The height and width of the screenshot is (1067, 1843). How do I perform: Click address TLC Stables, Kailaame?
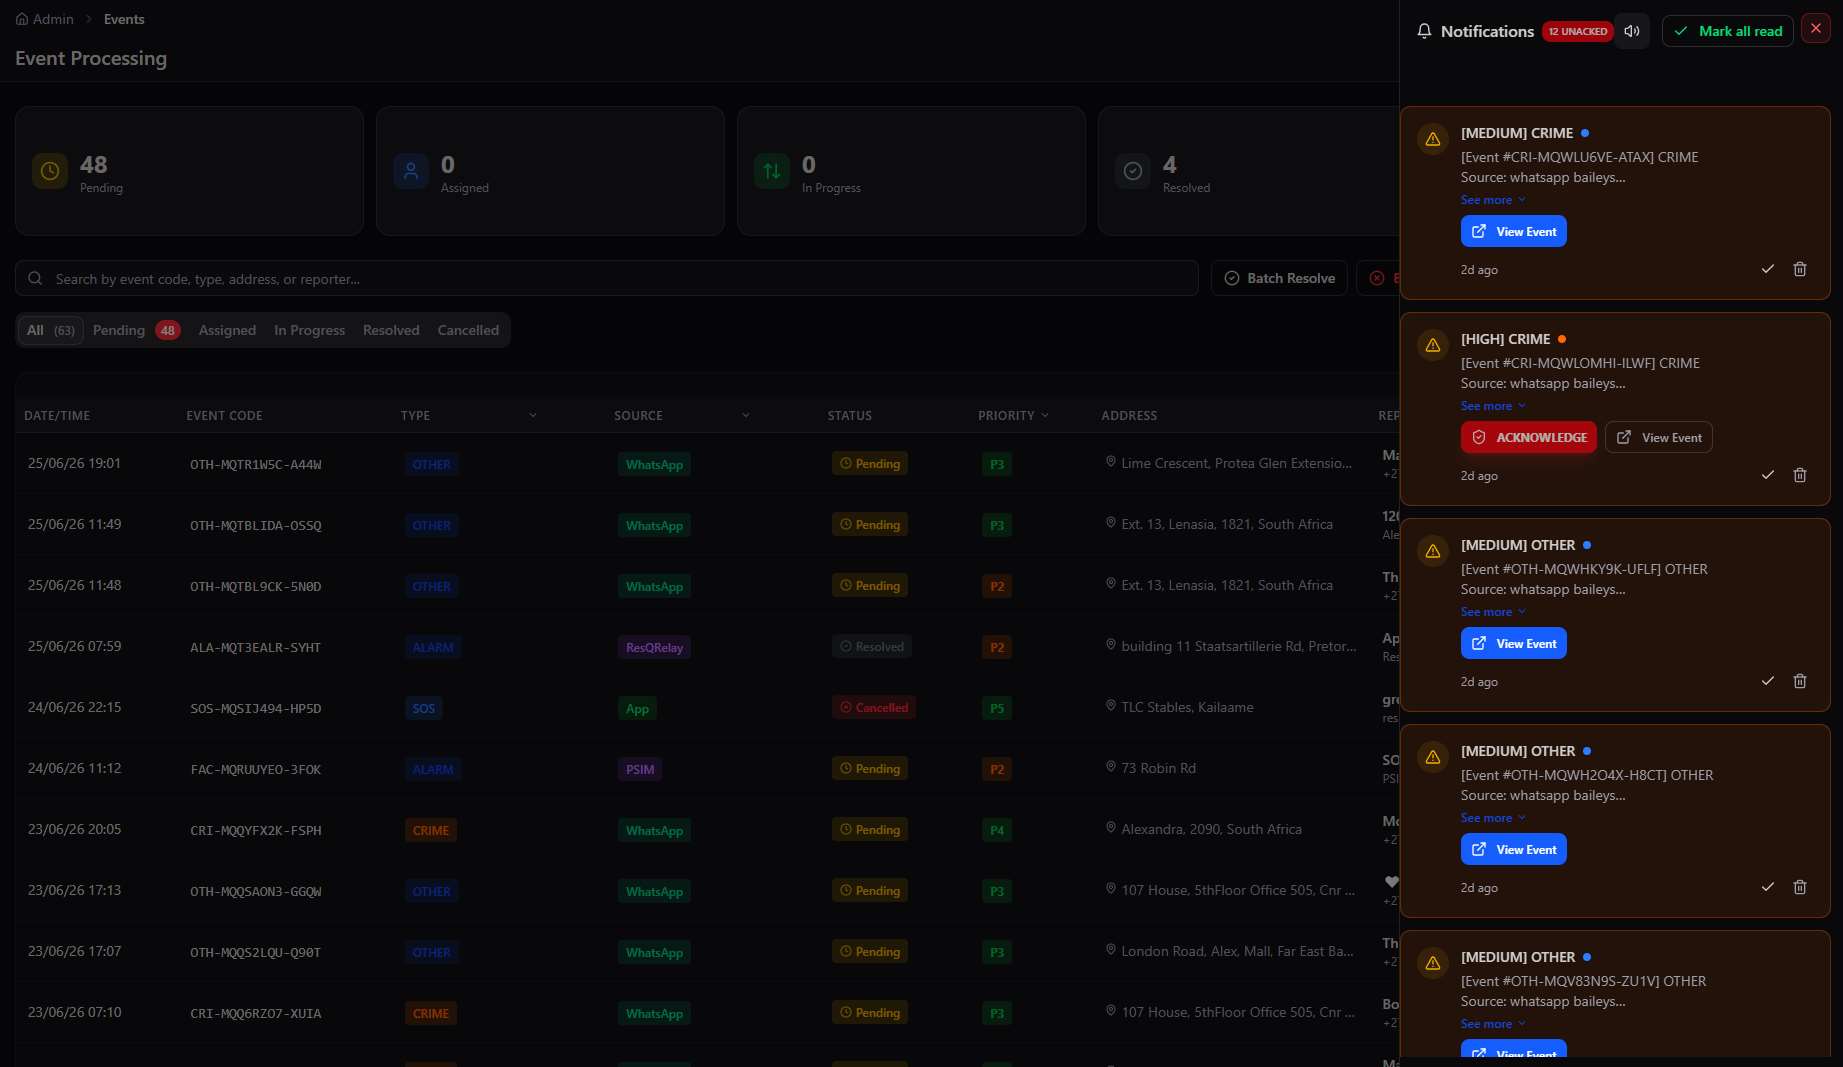(1187, 707)
